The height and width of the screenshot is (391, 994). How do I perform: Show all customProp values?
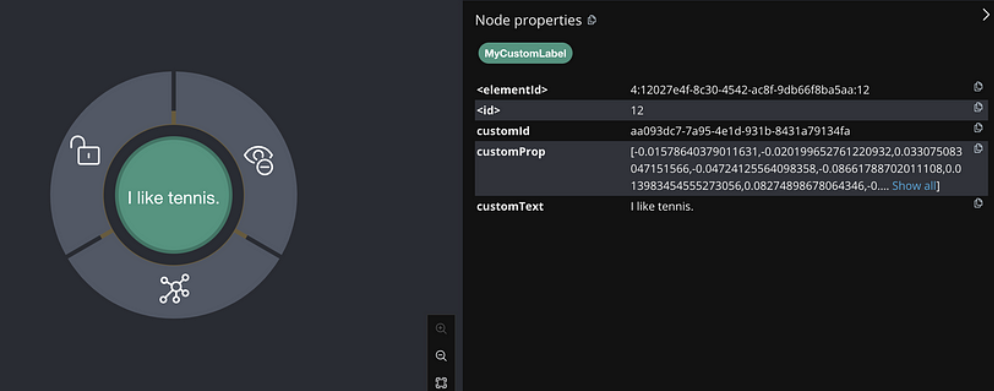[x=913, y=186]
